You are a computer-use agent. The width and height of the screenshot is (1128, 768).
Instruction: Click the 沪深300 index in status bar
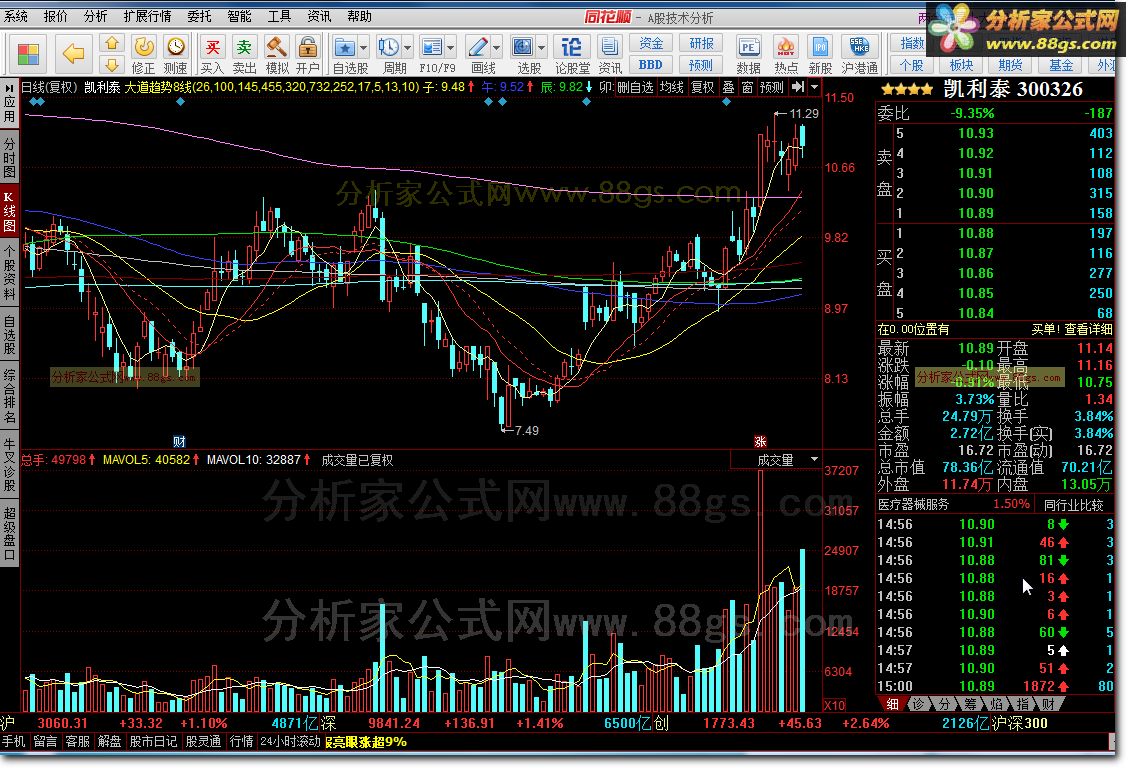point(1019,723)
